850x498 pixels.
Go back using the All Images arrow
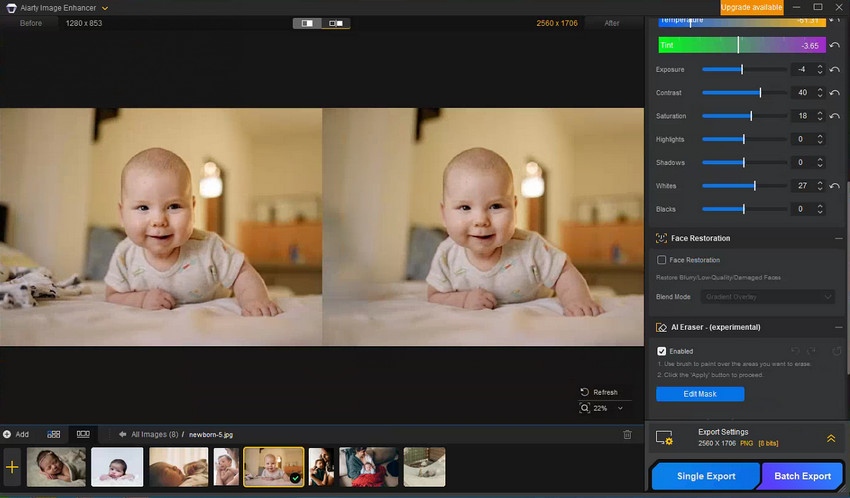122,434
